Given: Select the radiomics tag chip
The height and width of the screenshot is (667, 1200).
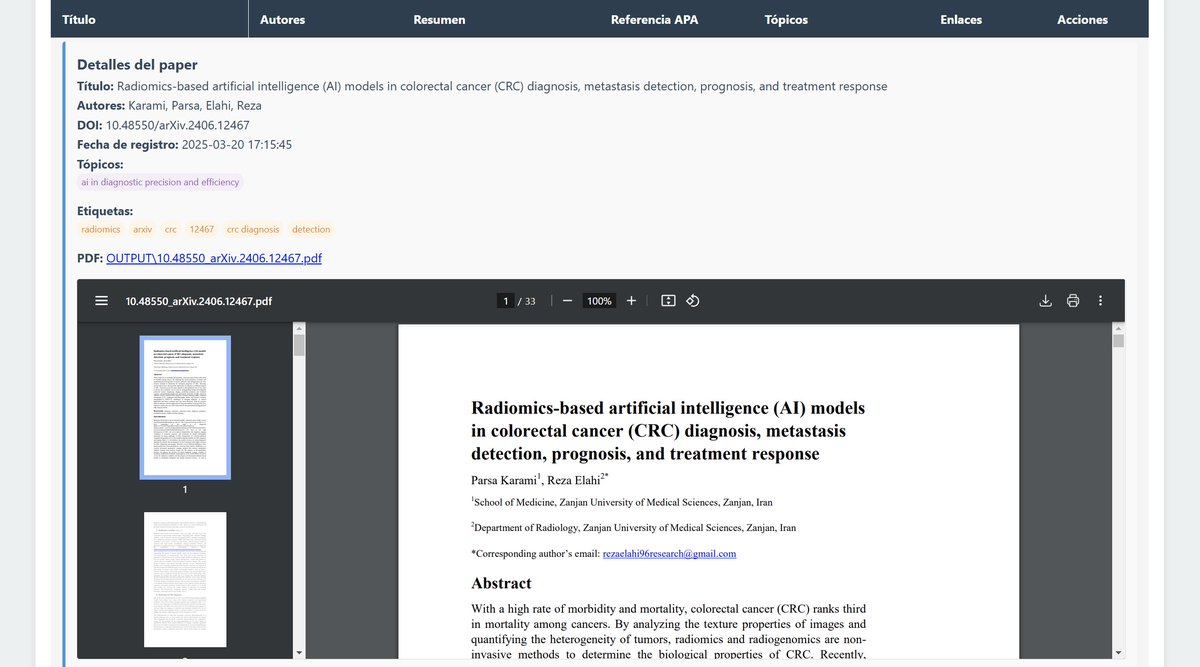Looking at the screenshot, I should (100, 229).
